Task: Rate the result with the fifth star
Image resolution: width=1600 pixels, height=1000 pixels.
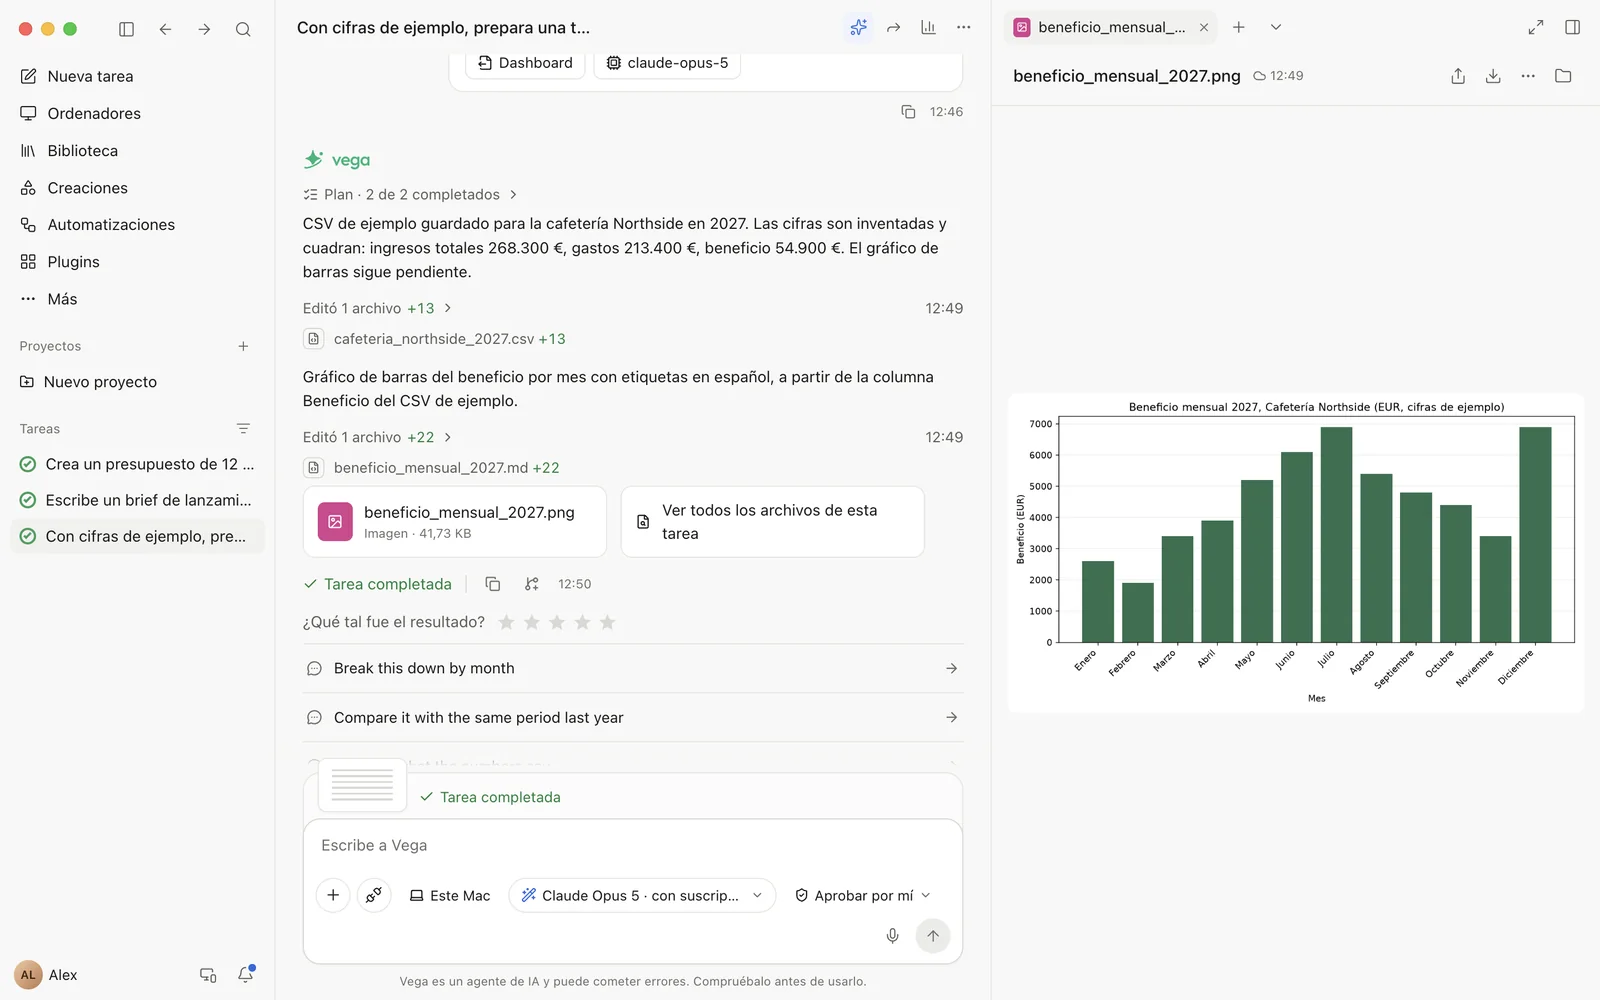Action: click(607, 622)
